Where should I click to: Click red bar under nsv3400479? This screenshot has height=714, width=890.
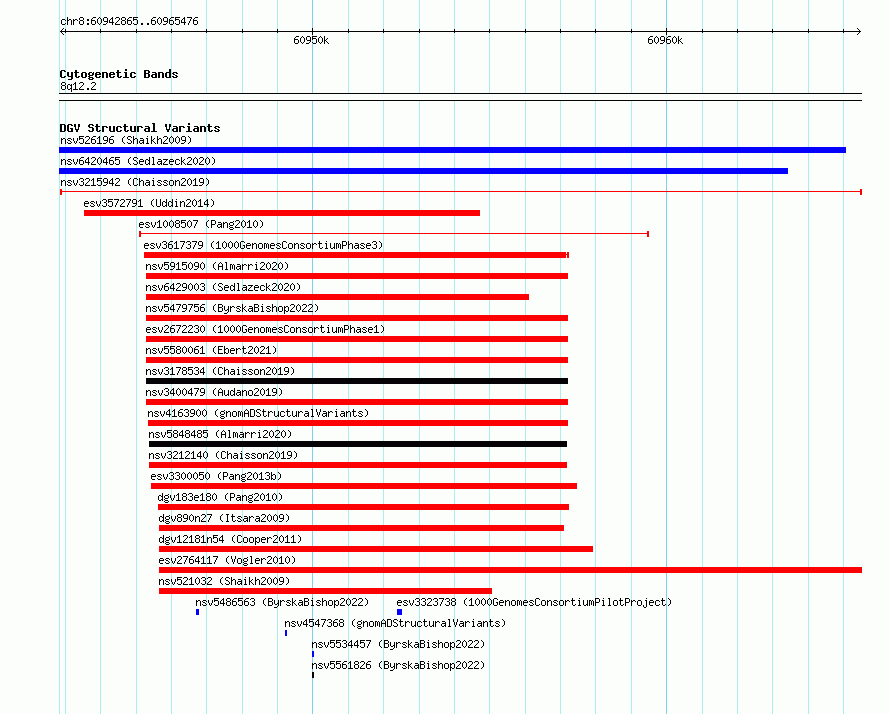point(357,402)
